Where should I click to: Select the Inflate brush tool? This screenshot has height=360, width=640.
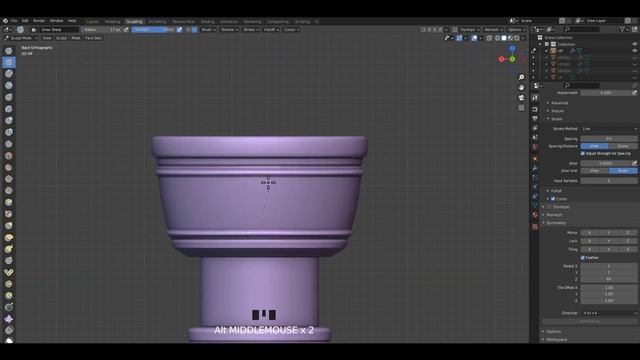(9, 120)
